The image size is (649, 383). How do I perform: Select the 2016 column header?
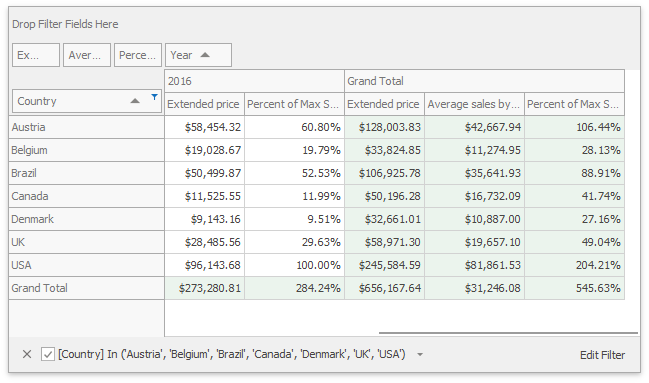(x=254, y=81)
